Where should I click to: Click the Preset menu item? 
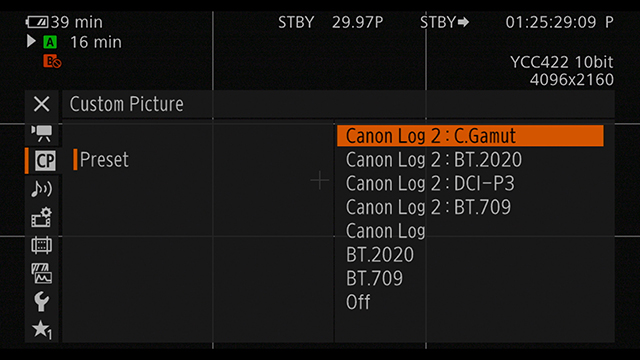[x=104, y=159]
